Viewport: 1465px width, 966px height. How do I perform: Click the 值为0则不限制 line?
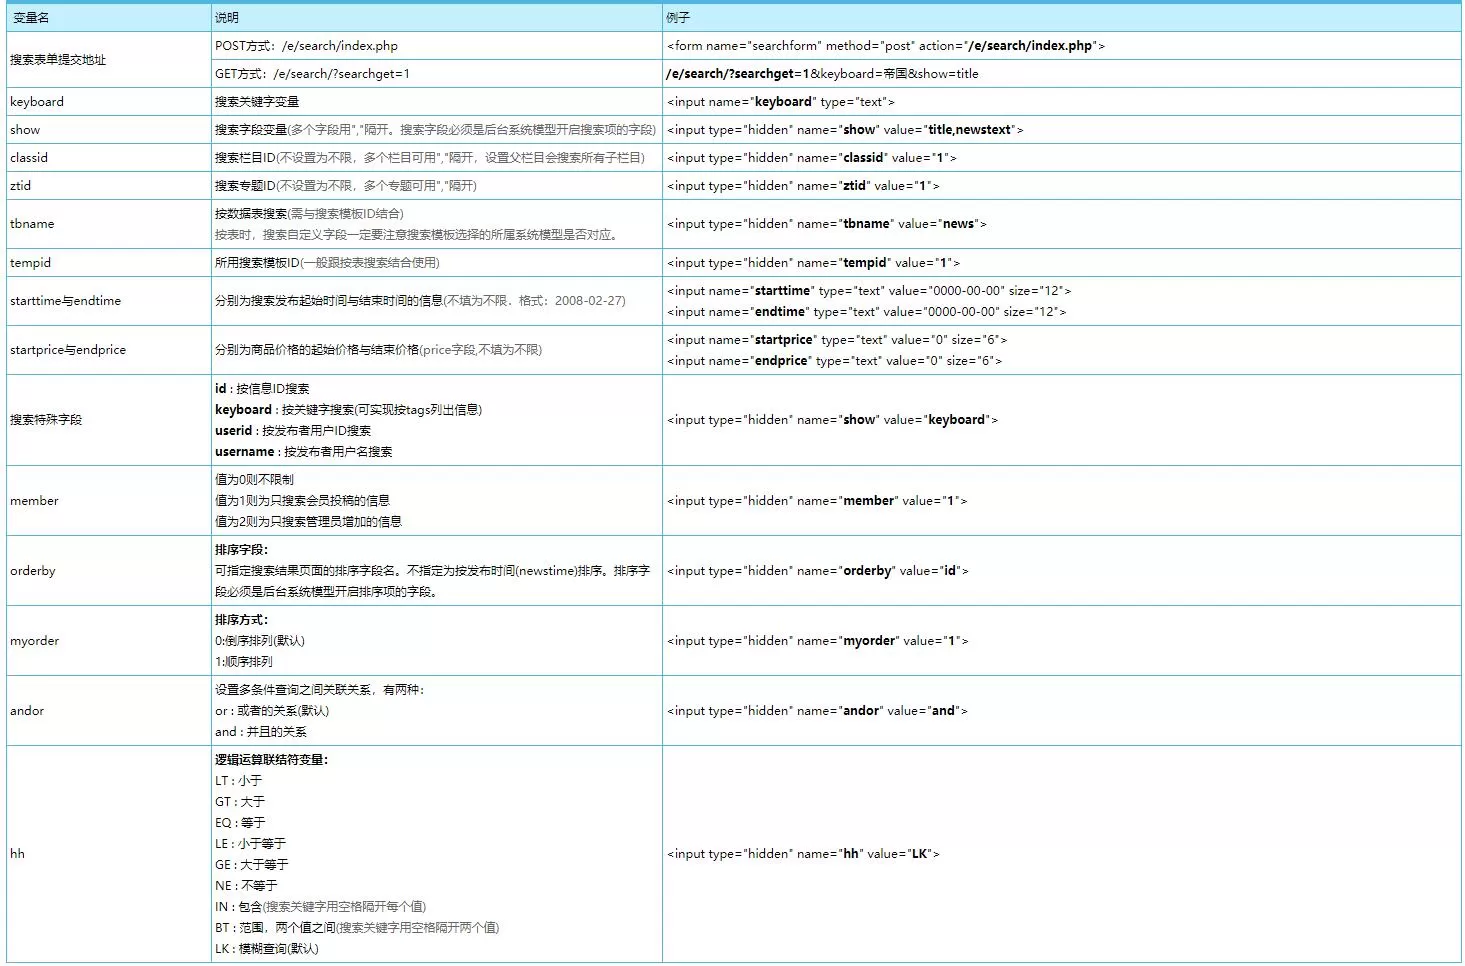(x=254, y=480)
